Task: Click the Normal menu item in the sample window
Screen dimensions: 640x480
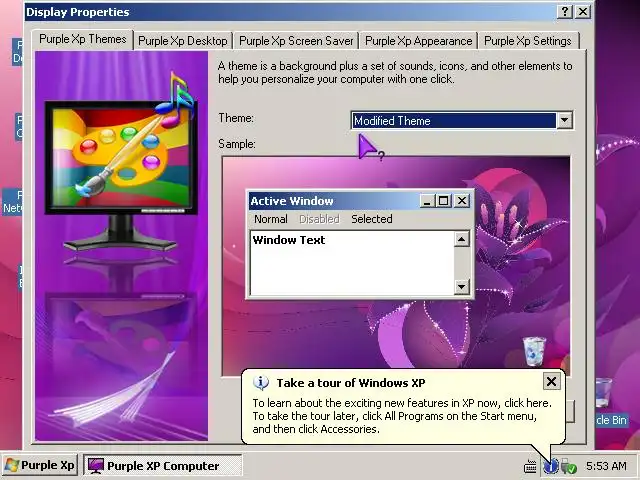Action: pos(271,219)
